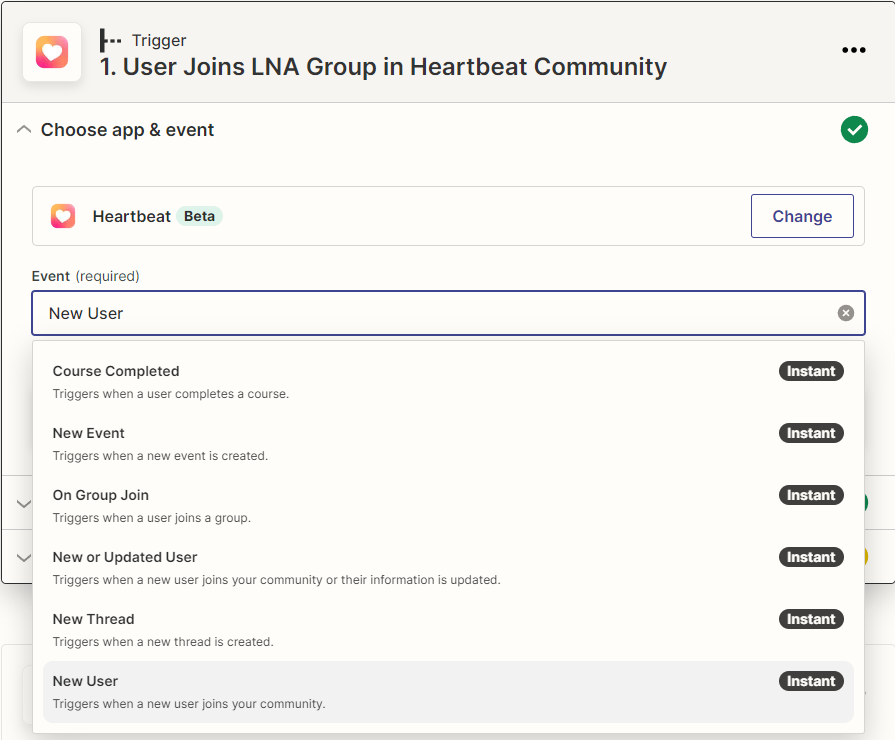Click the Beta badge next to Heartbeat

pyautogui.click(x=199, y=216)
